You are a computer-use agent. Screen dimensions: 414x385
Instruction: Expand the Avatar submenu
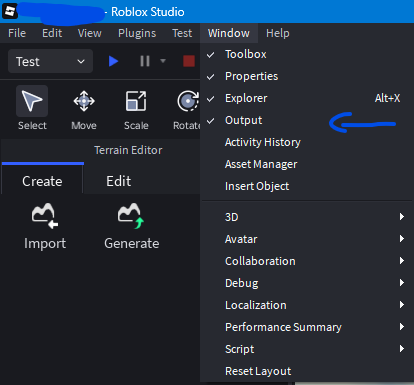[307, 239]
